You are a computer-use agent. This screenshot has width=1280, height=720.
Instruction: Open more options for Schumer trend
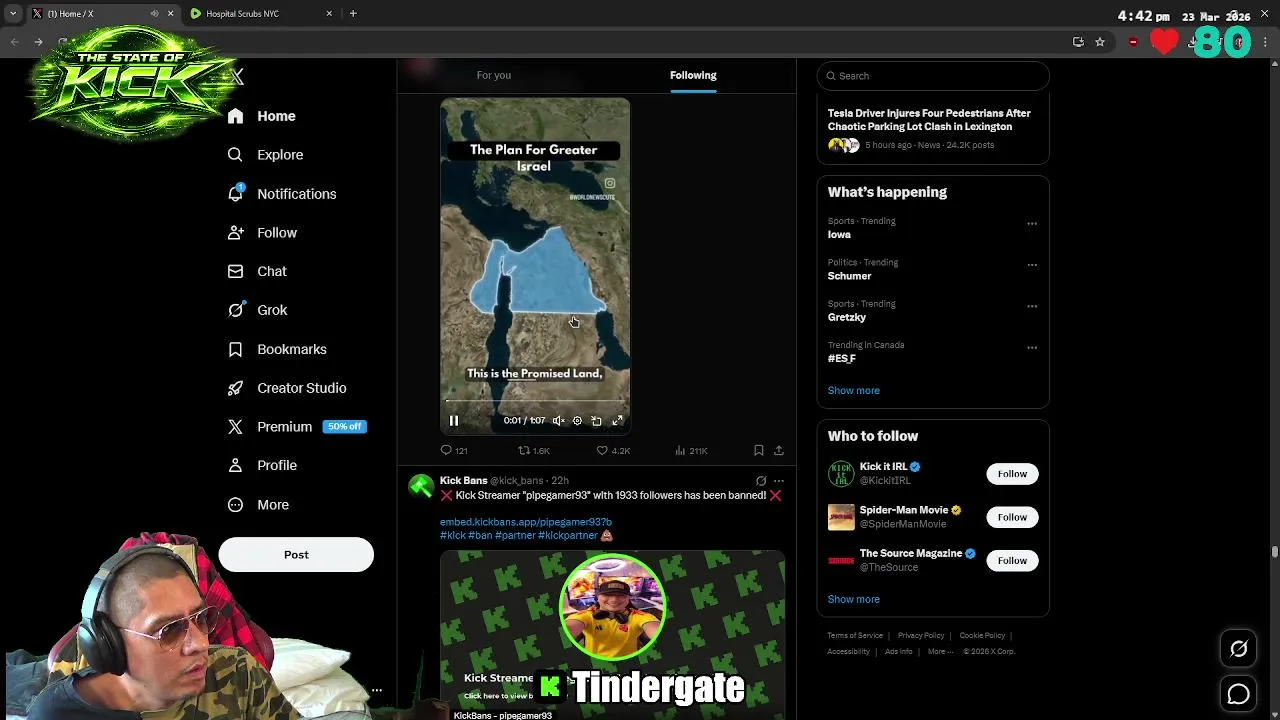[x=1032, y=265]
